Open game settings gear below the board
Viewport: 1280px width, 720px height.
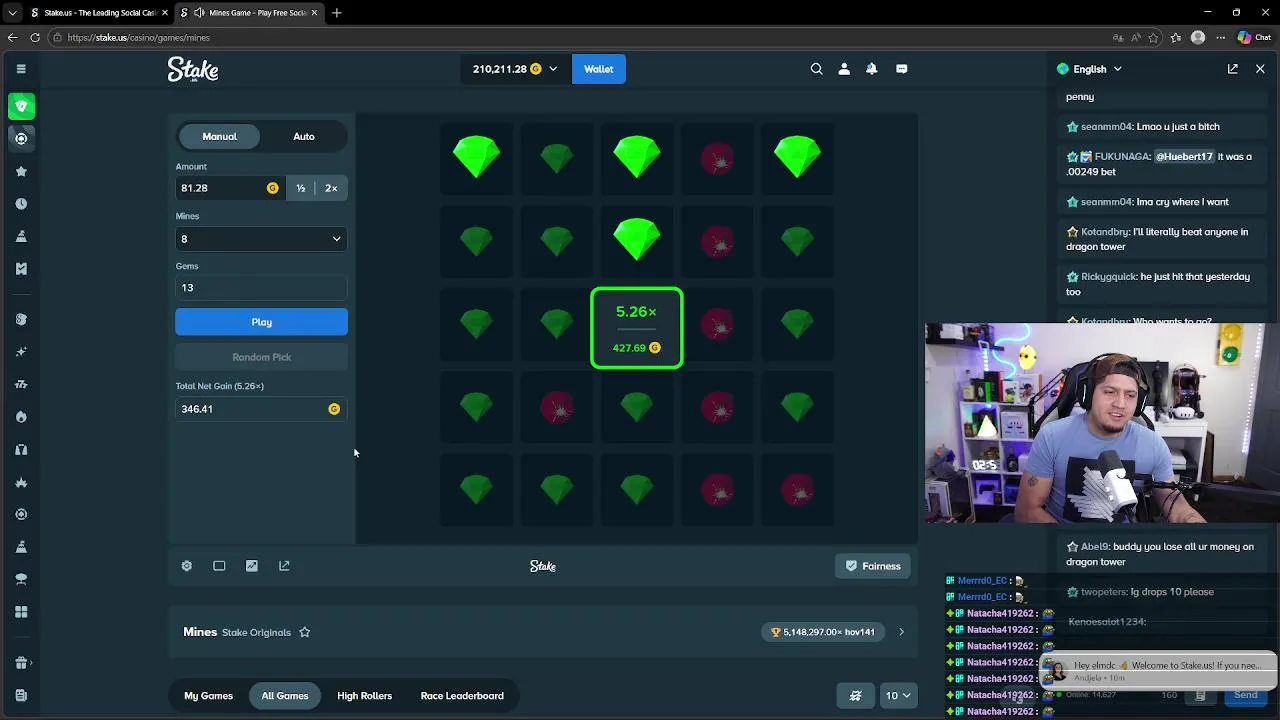pyautogui.click(x=187, y=566)
